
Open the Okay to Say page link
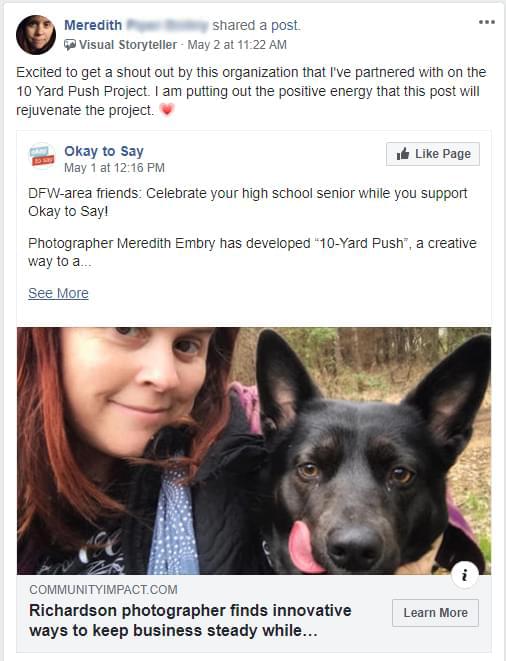tap(104, 151)
